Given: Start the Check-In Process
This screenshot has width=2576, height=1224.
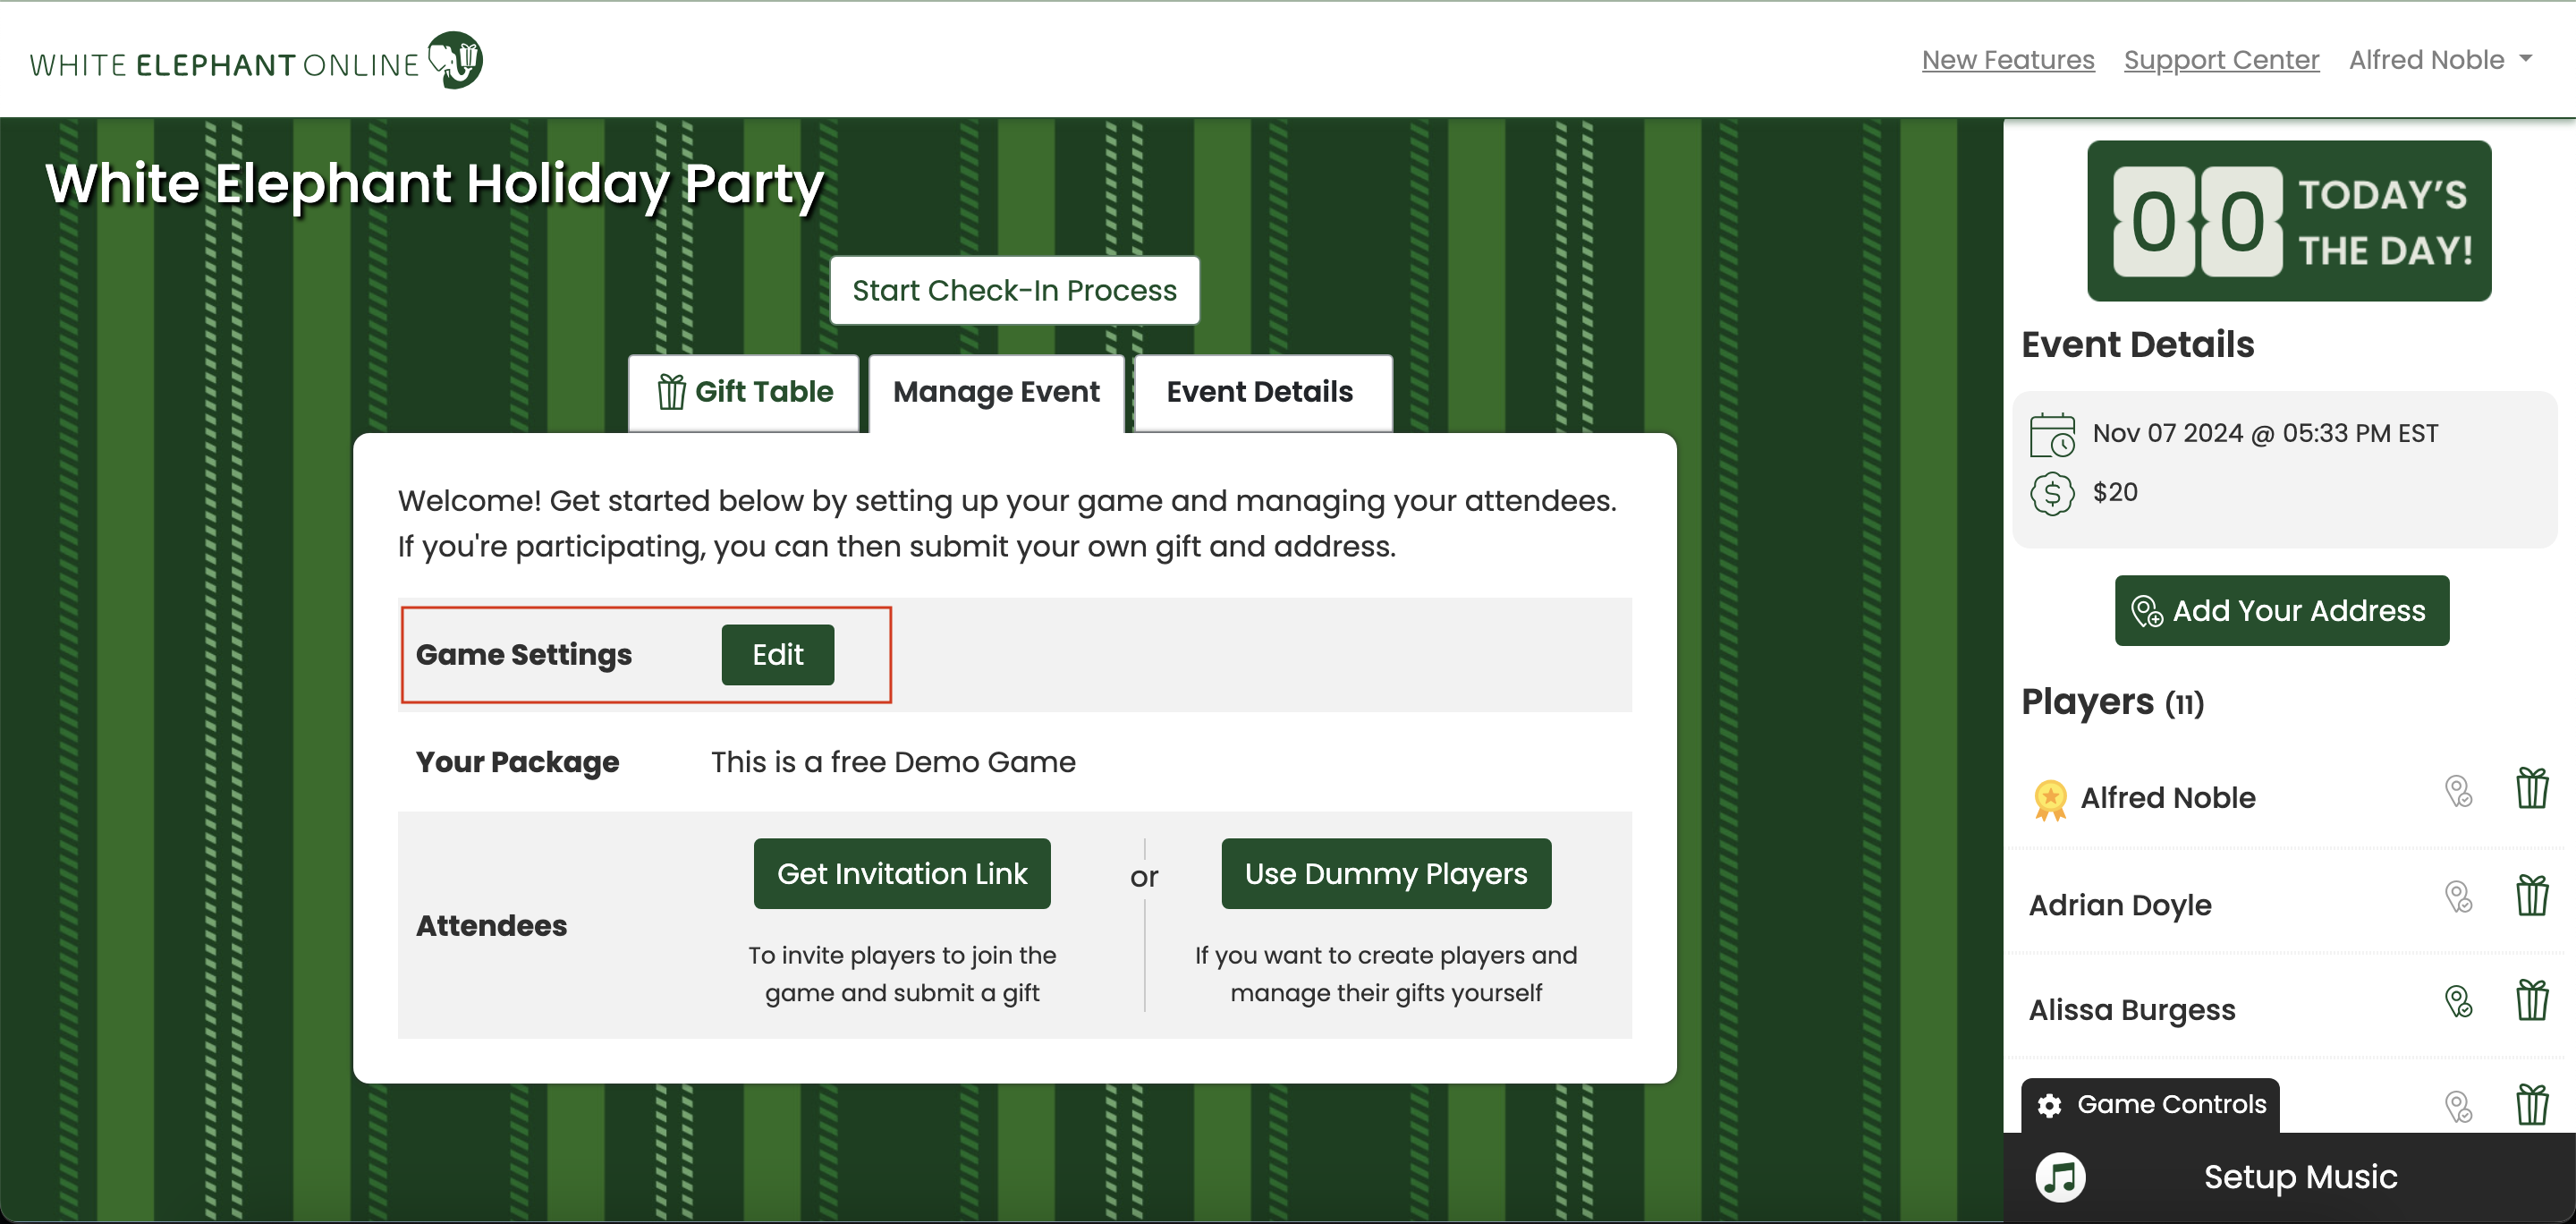Looking at the screenshot, I should tap(1014, 290).
